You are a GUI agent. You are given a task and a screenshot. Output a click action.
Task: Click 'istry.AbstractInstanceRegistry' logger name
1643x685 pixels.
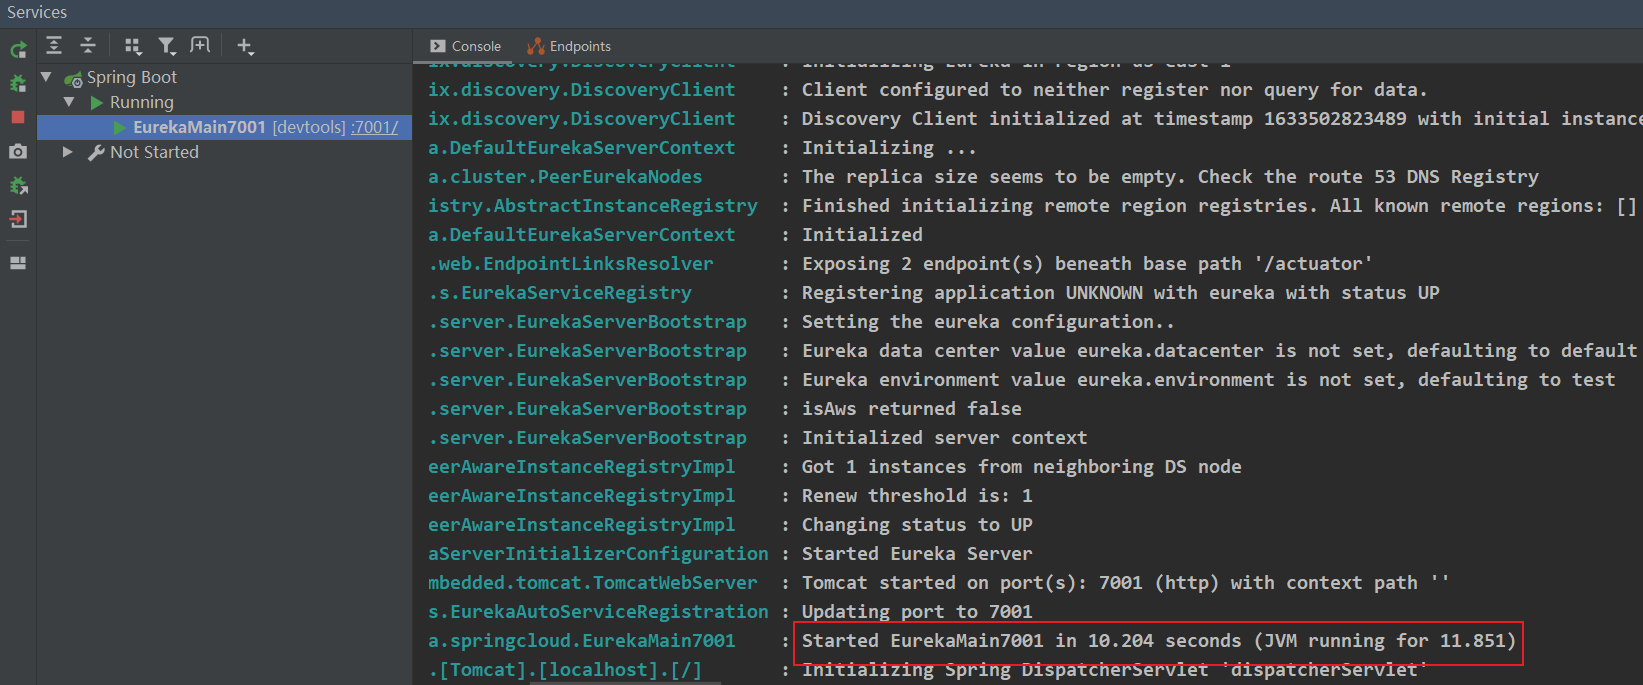click(592, 206)
